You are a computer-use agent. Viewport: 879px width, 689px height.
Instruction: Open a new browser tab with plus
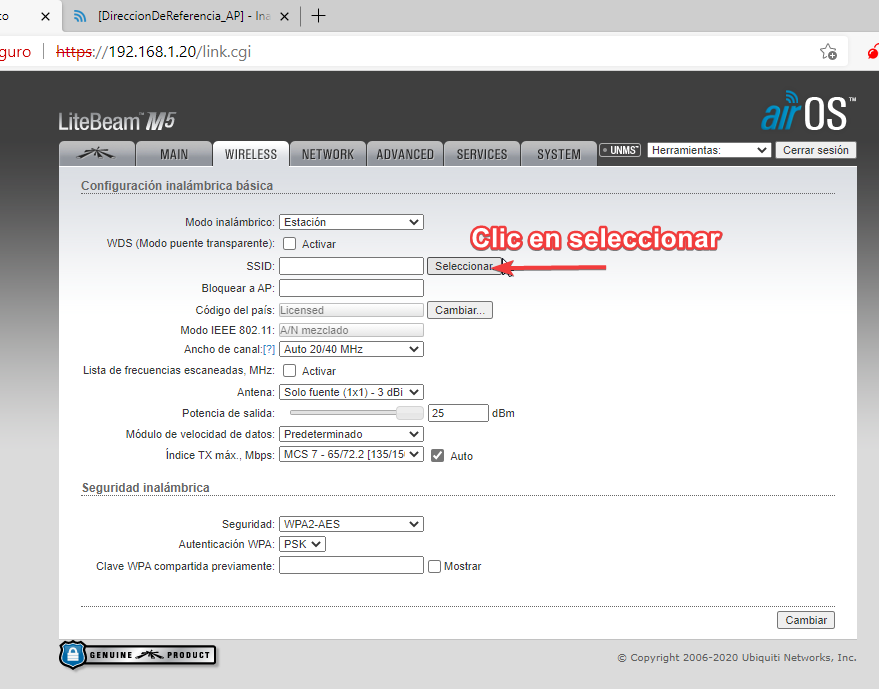[319, 15]
